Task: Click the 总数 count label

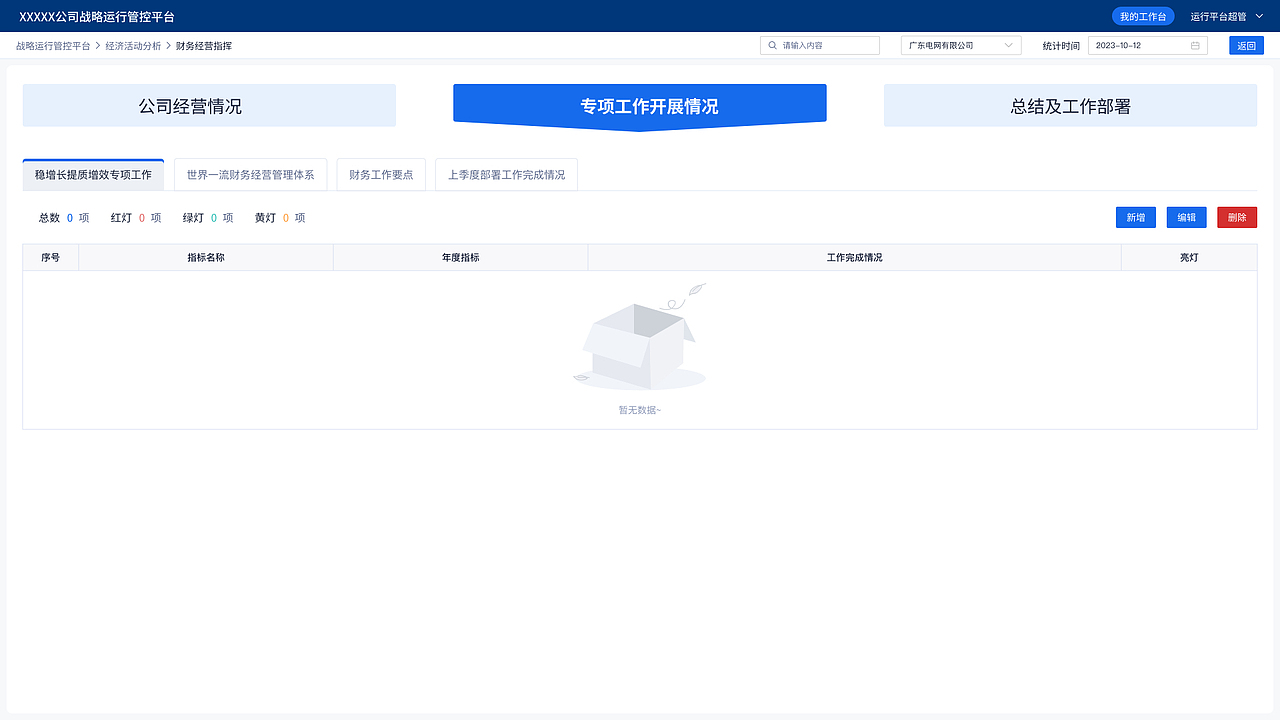Action: [49, 217]
